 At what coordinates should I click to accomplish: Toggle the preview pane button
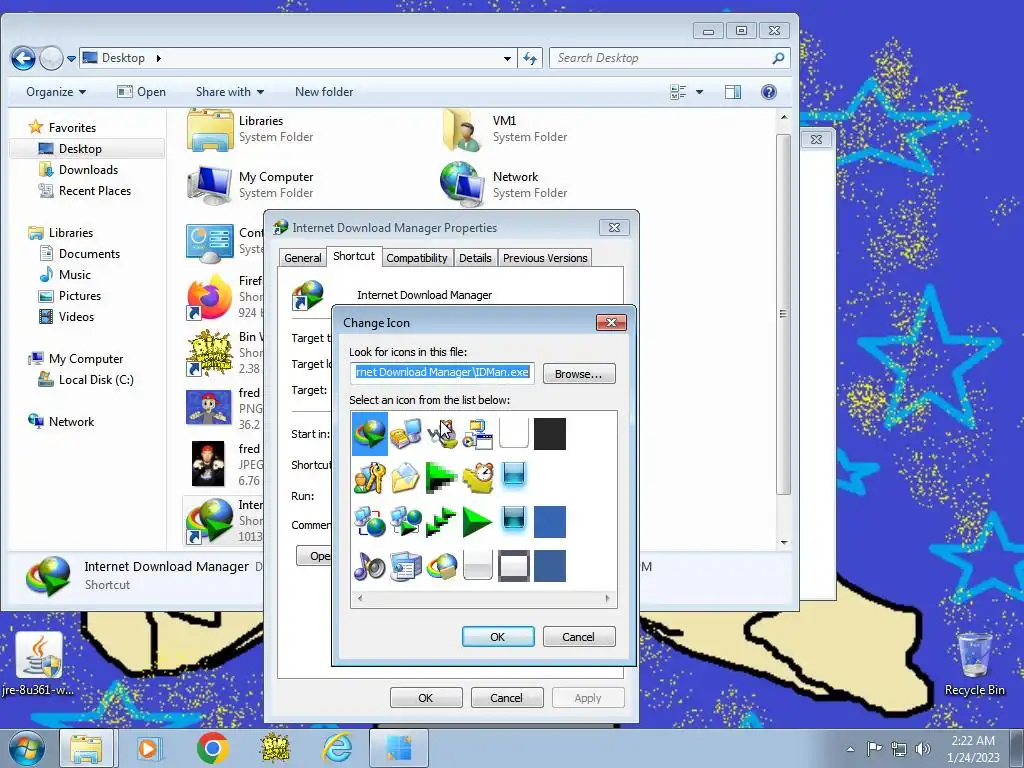tap(733, 92)
